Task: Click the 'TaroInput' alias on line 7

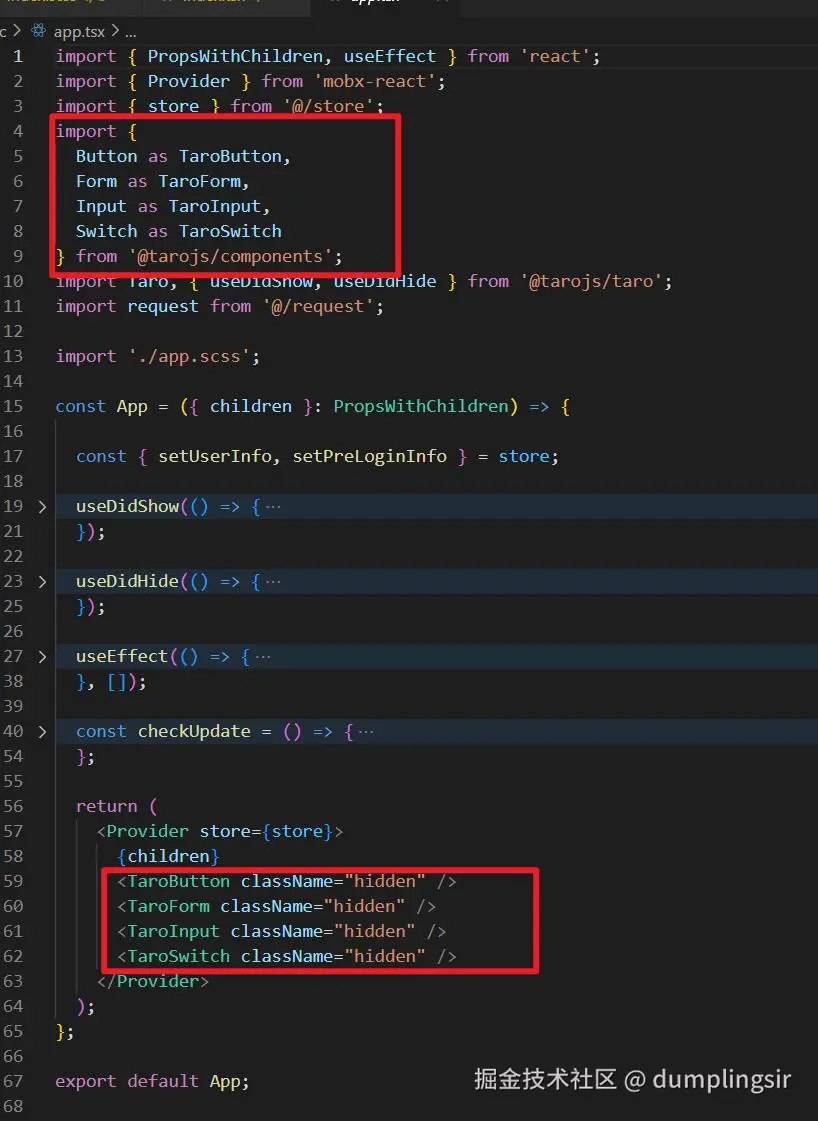Action: click(x=215, y=207)
